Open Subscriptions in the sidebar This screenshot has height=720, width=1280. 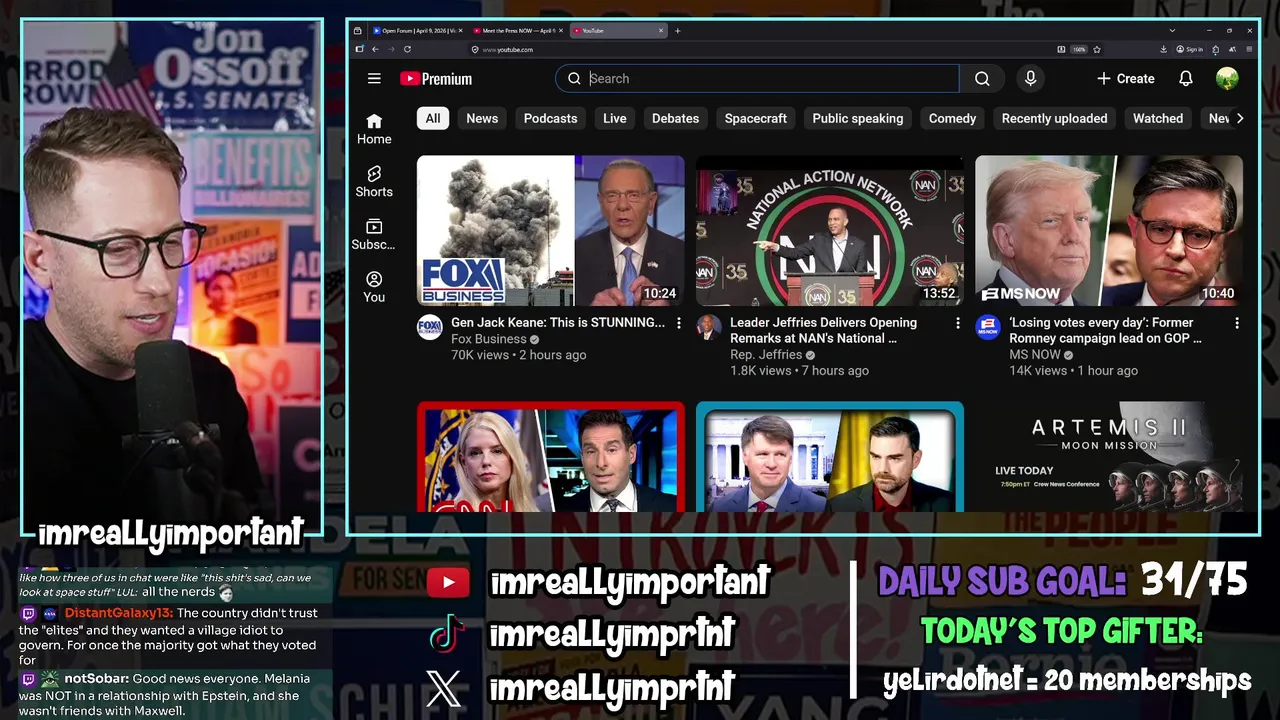[x=374, y=235]
